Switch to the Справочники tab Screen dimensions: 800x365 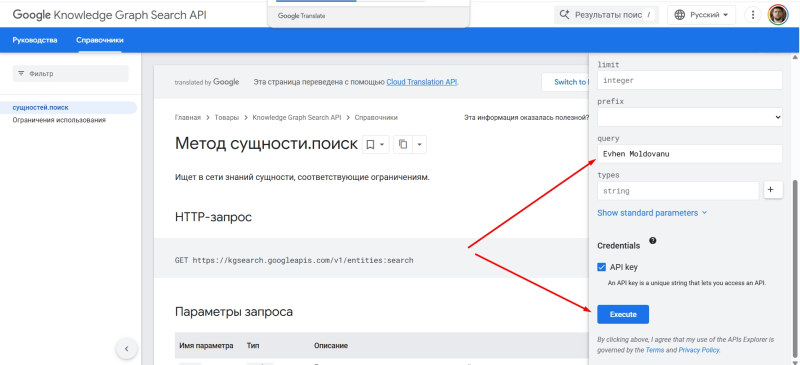[x=100, y=40]
